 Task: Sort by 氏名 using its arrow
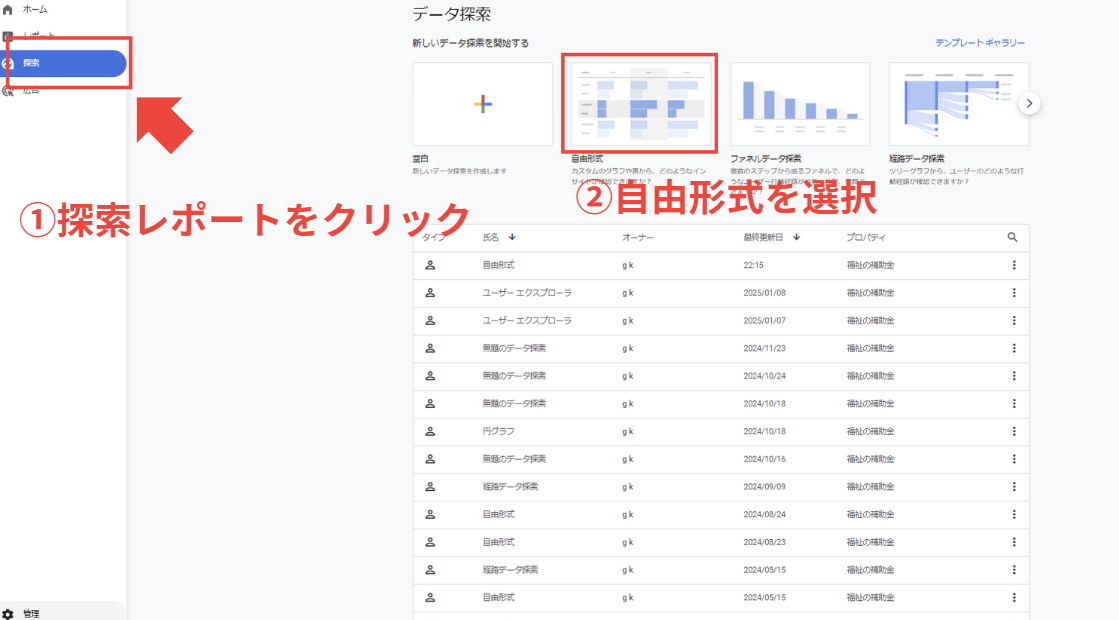point(512,237)
